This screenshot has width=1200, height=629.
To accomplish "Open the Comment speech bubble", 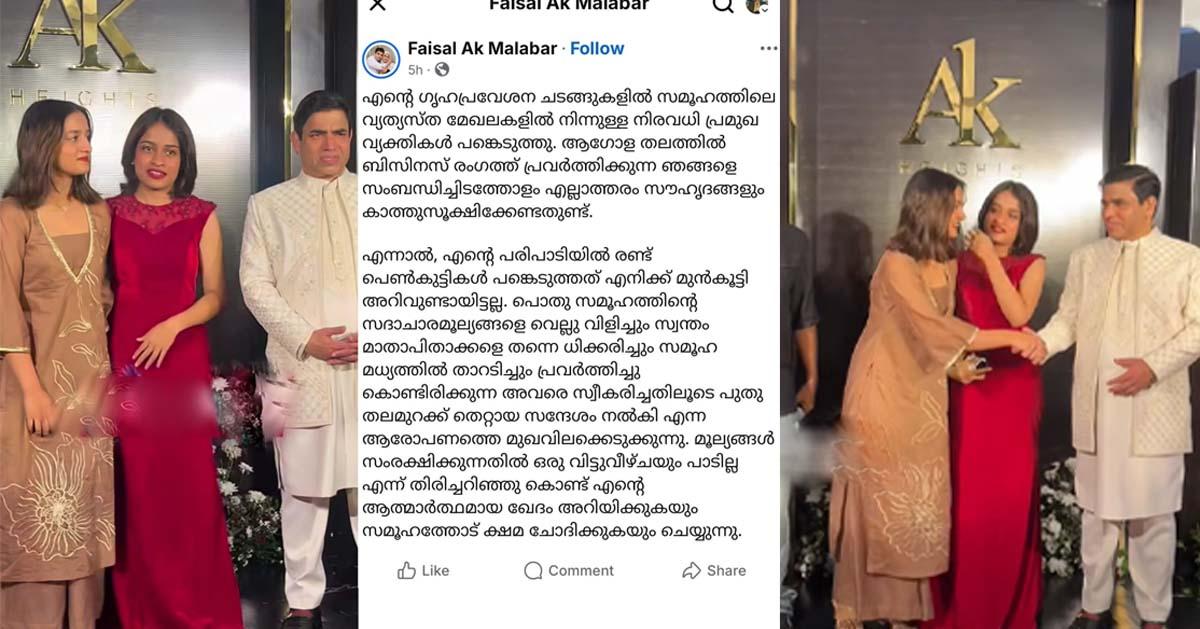I will click(x=569, y=570).
